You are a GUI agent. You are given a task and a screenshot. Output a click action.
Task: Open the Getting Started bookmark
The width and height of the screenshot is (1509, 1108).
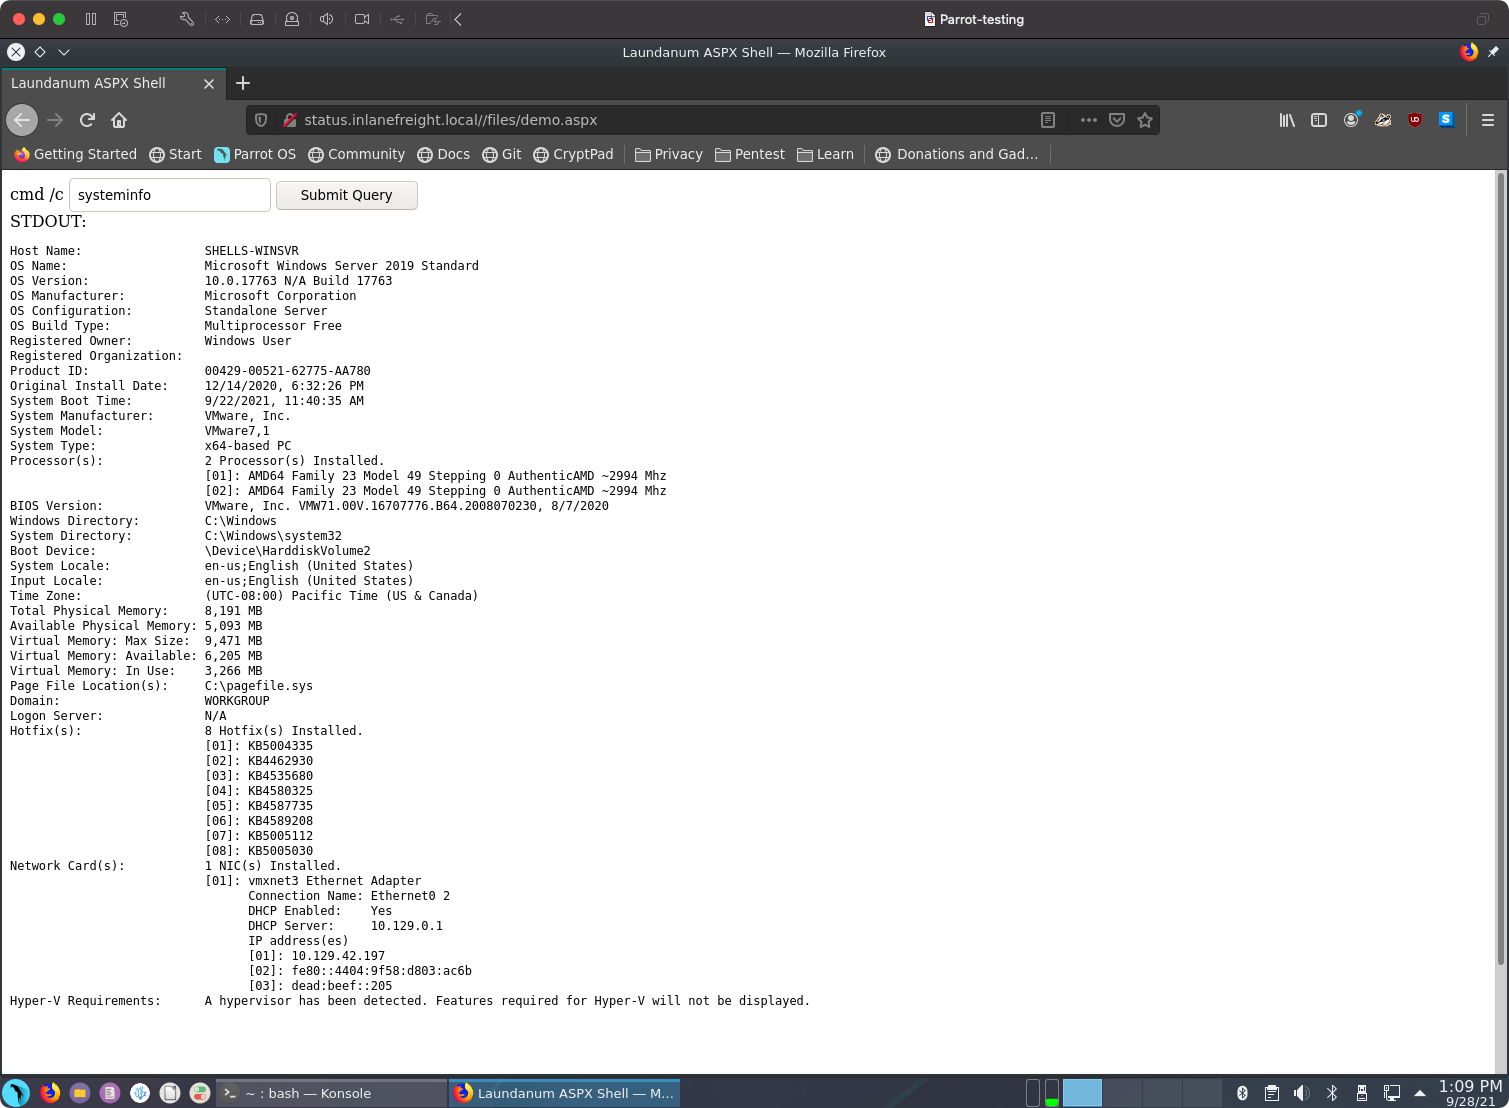[x=75, y=154]
